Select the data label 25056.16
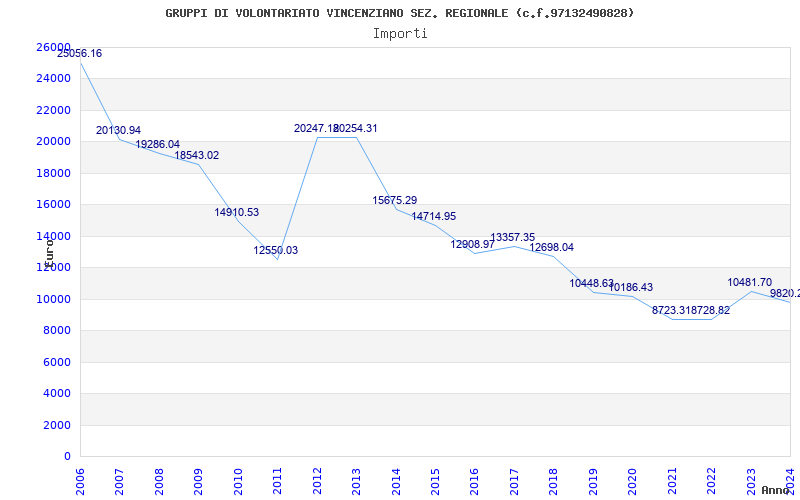Screen dimensions: 800x500 (79, 53)
